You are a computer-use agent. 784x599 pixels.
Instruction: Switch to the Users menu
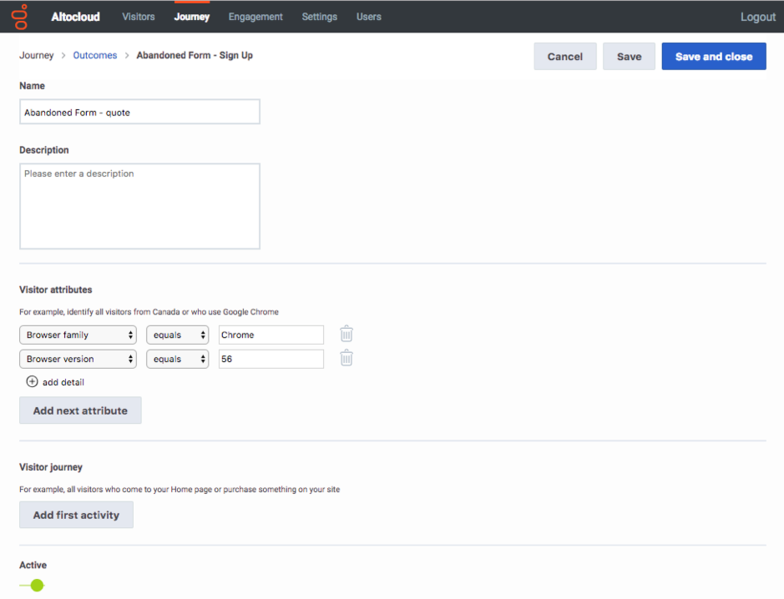tap(369, 16)
